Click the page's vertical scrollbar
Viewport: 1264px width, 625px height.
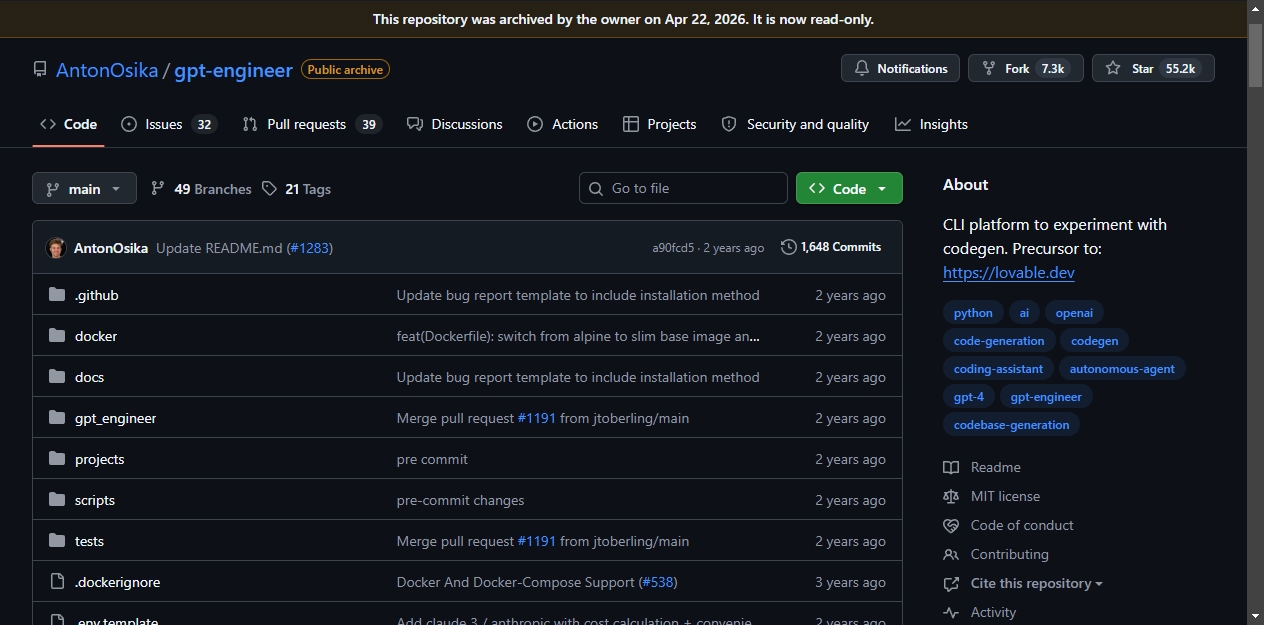coord(1255,312)
